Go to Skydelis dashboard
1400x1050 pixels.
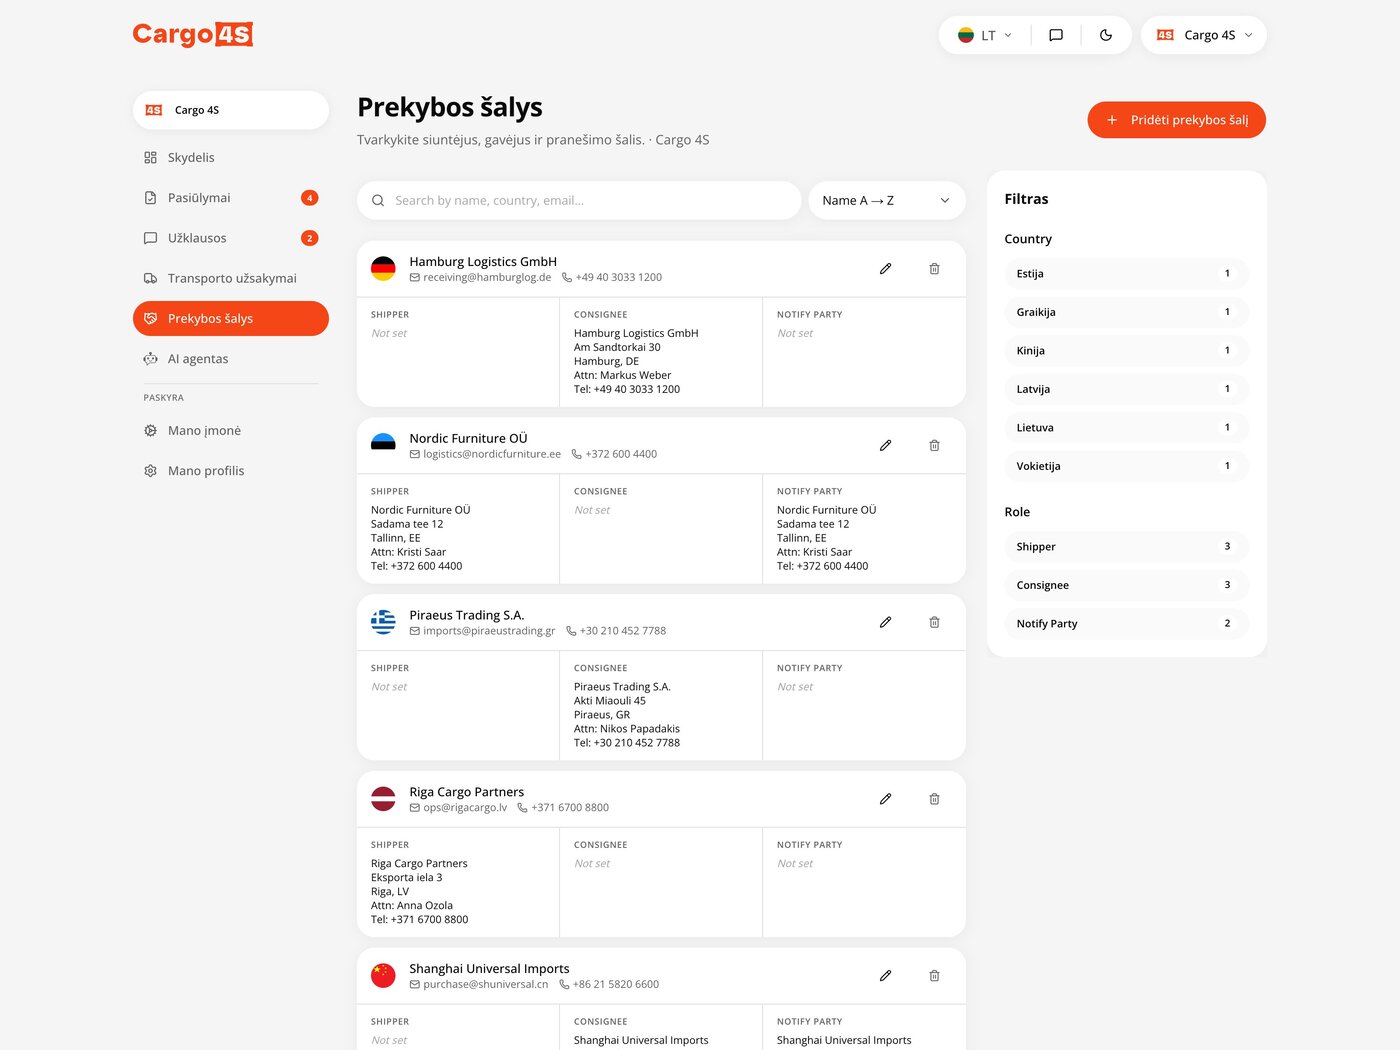[231, 158]
